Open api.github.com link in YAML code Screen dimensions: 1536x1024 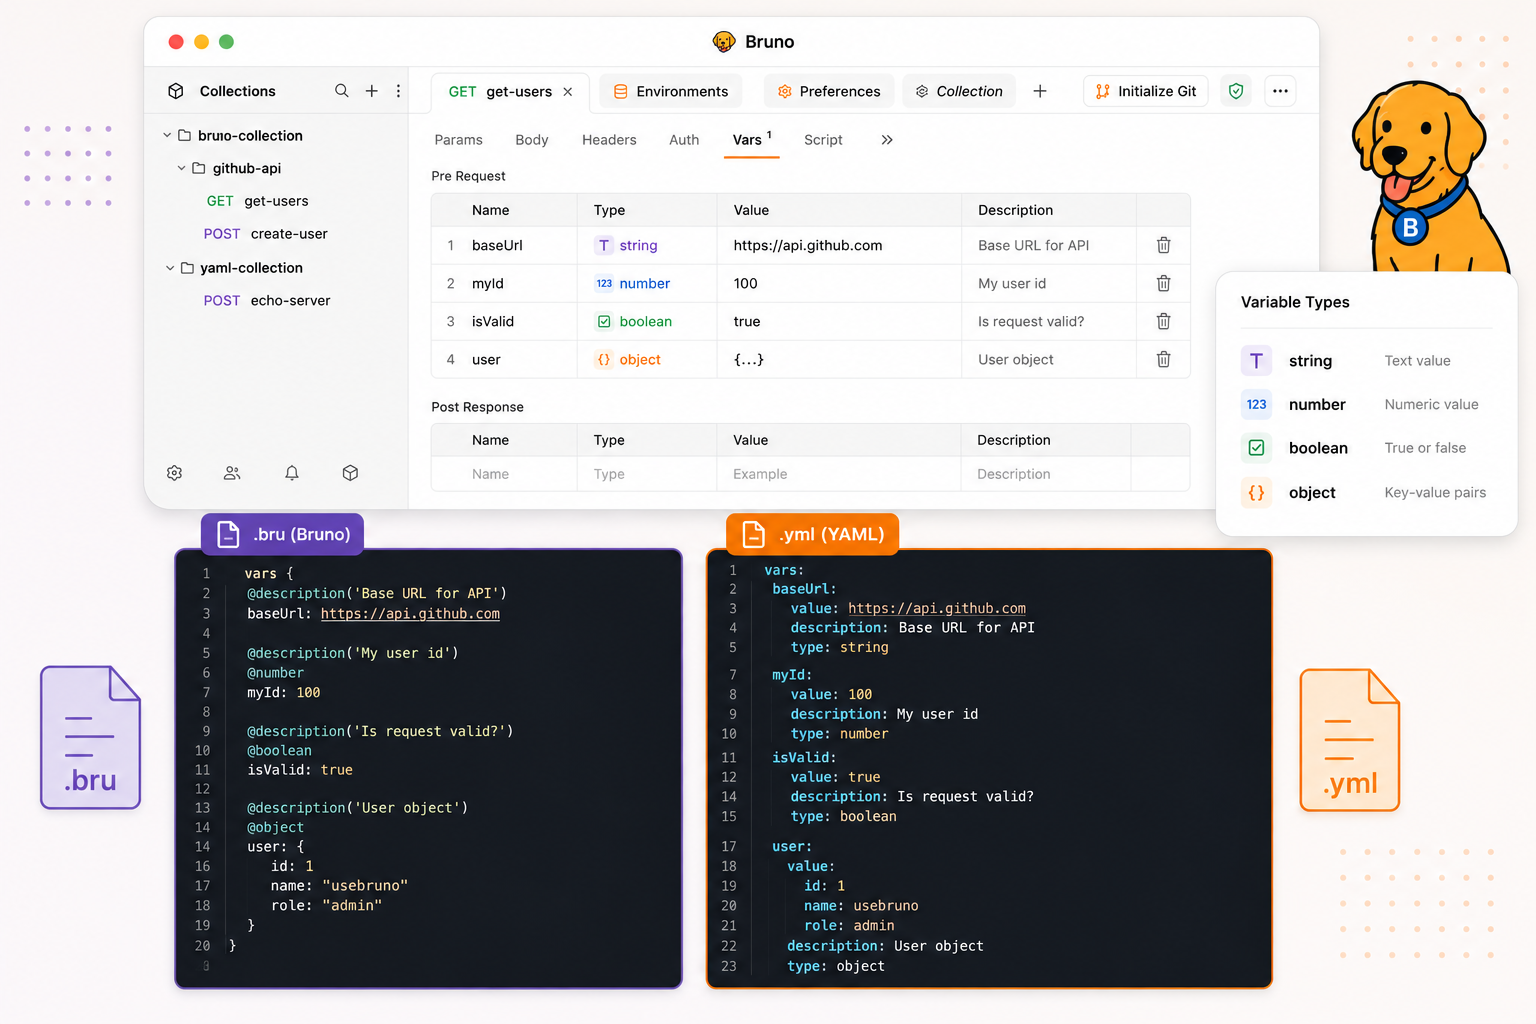coord(937,608)
